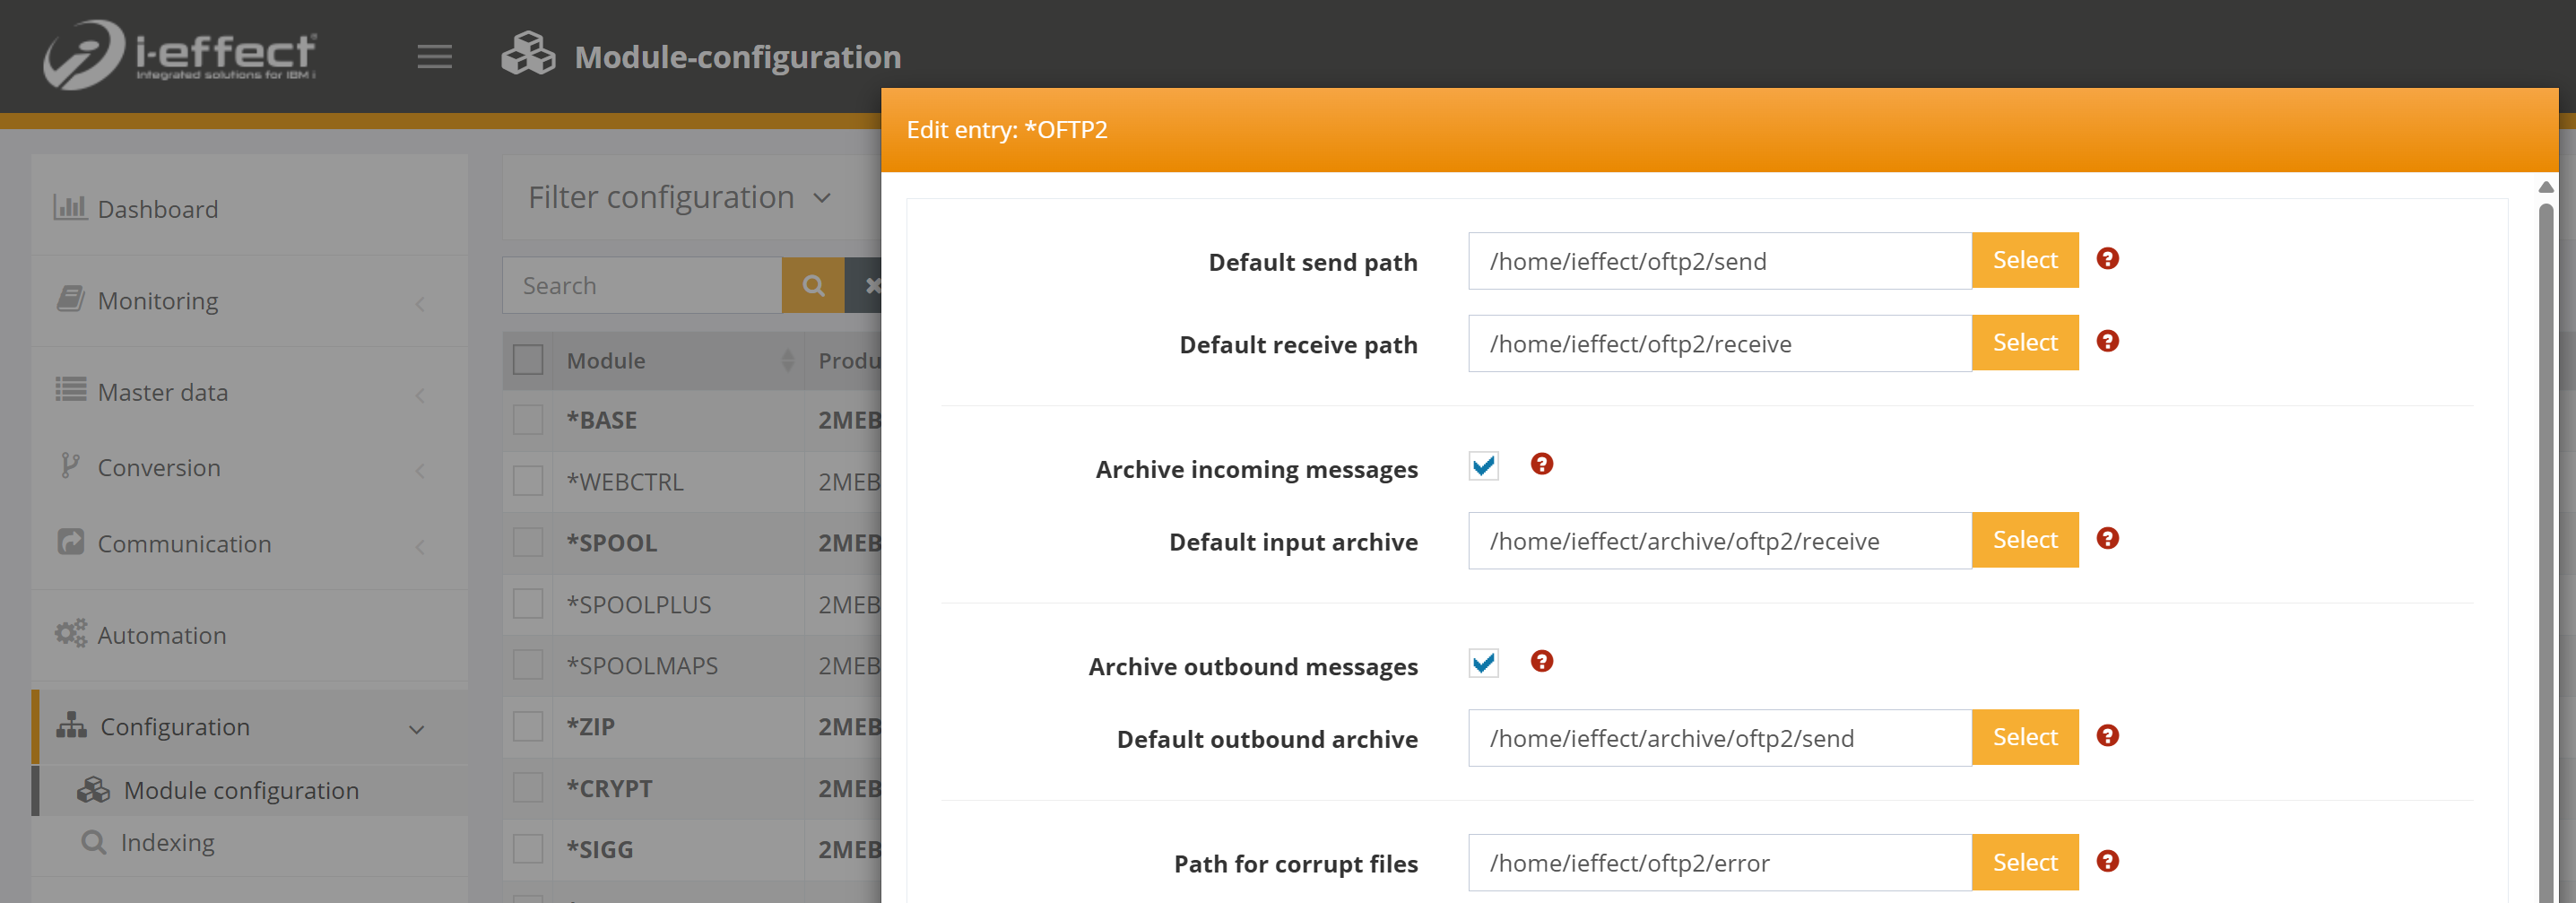Show help for Archive incoming messages
Image resolution: width=2576 pixels, height=903 pixels.
tap(1541, 464)
